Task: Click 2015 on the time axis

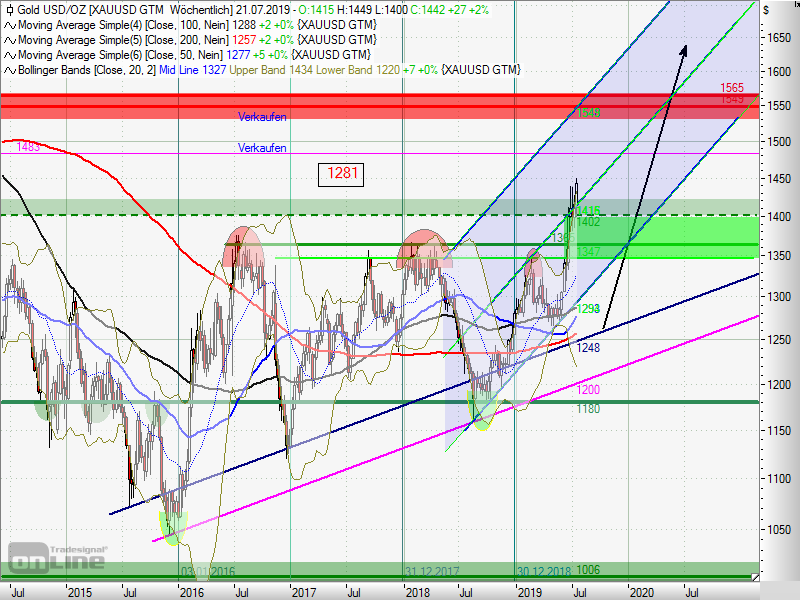Action: click(80, 593)
